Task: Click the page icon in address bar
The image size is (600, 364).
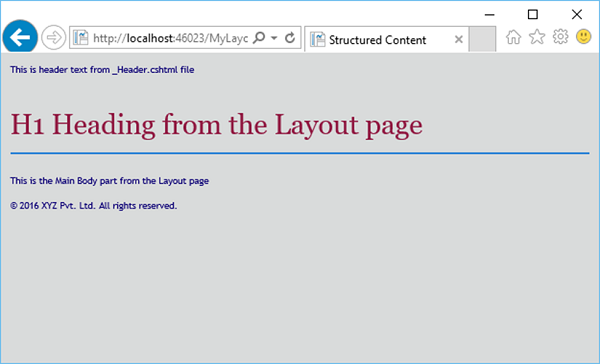Action: [x=81, y=38]
